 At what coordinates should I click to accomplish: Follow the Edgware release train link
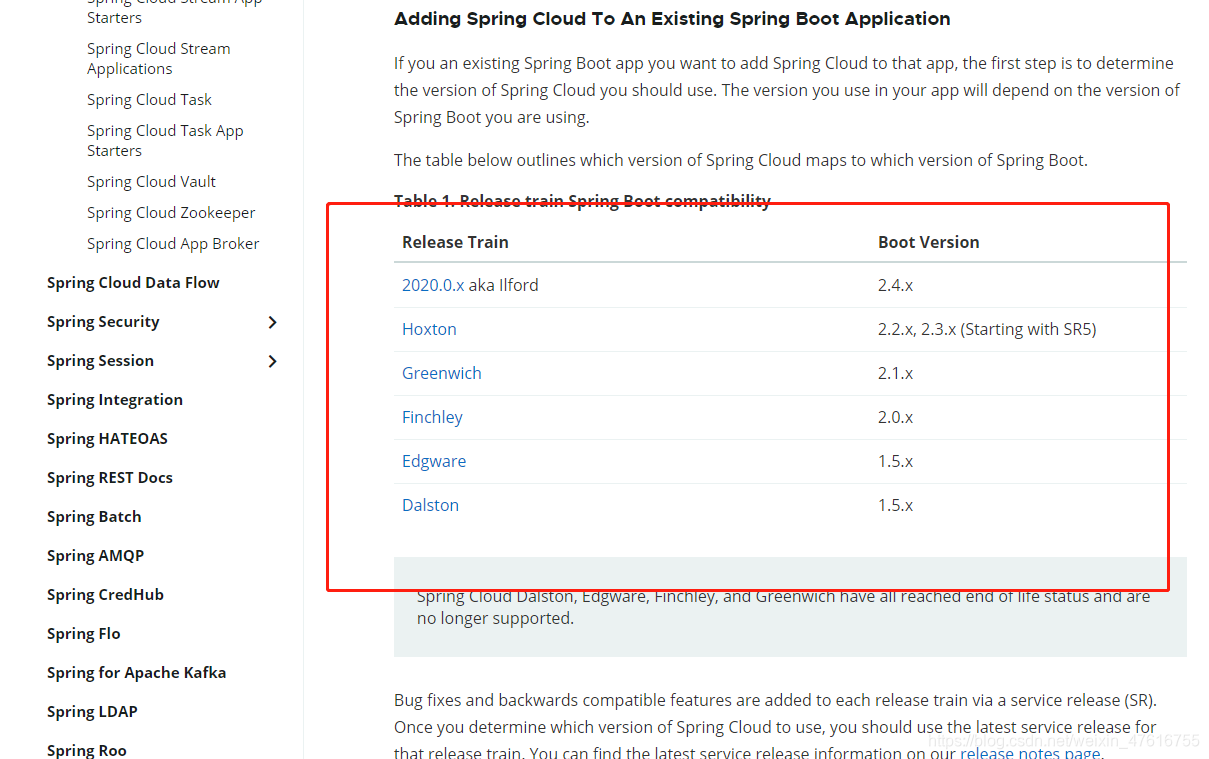click(434, 461)
